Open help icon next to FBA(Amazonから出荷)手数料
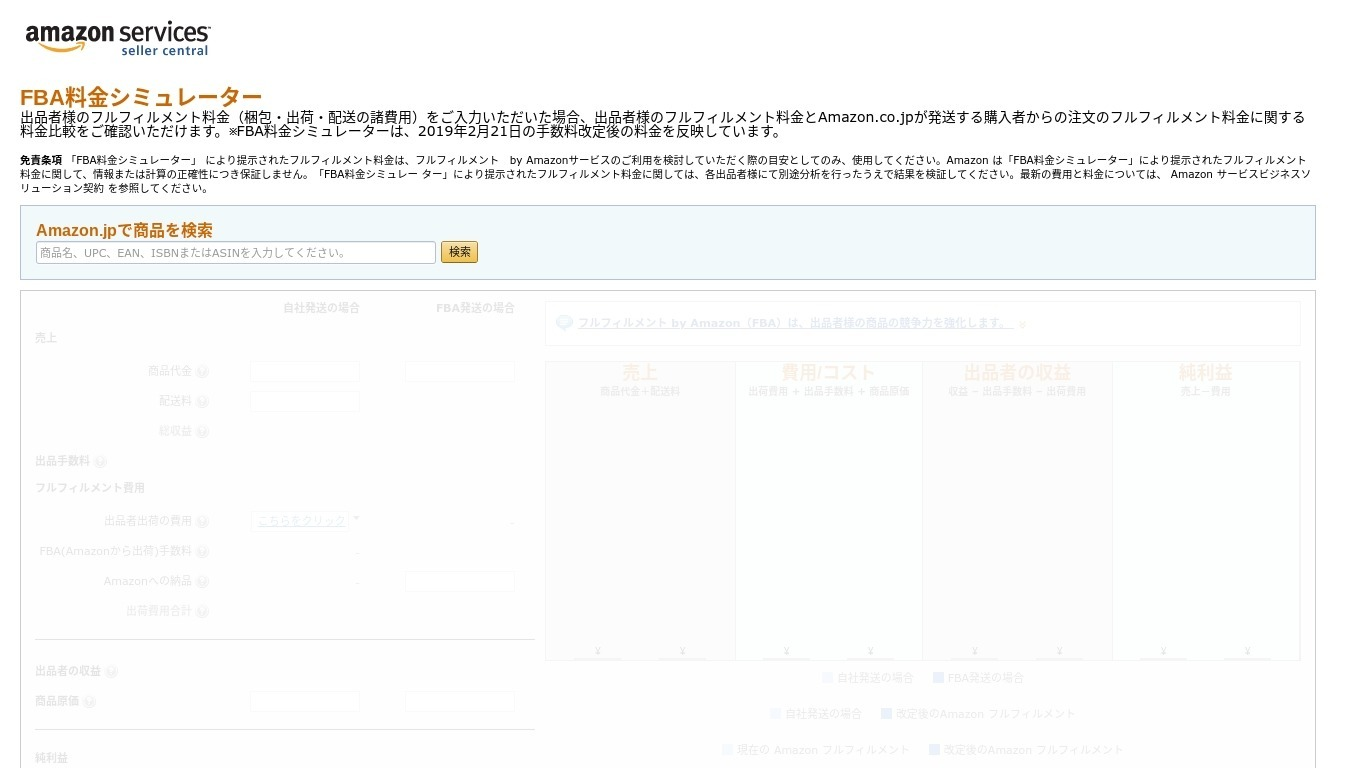The image size is (1366, 768). click(202, 552)
